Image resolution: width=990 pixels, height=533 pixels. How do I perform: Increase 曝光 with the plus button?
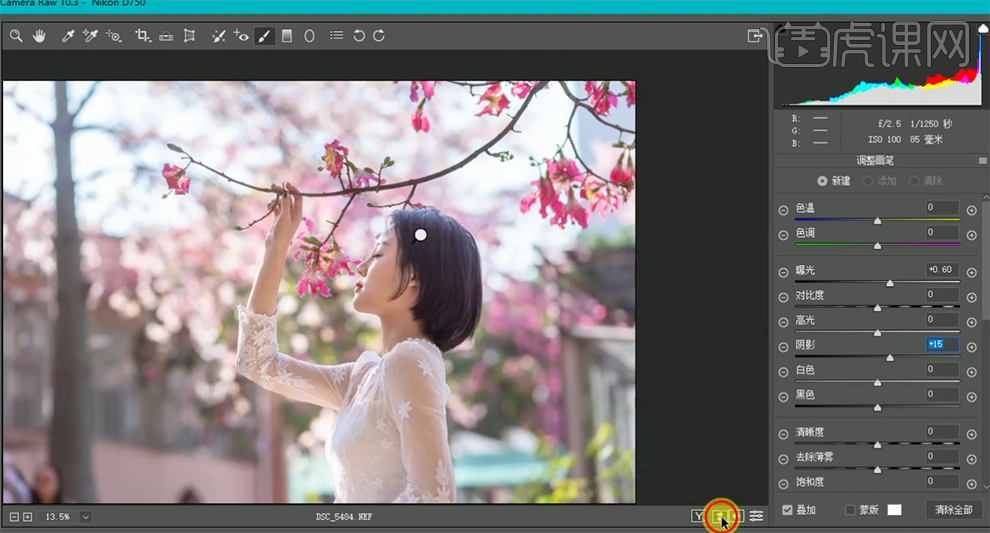point(971,271)
